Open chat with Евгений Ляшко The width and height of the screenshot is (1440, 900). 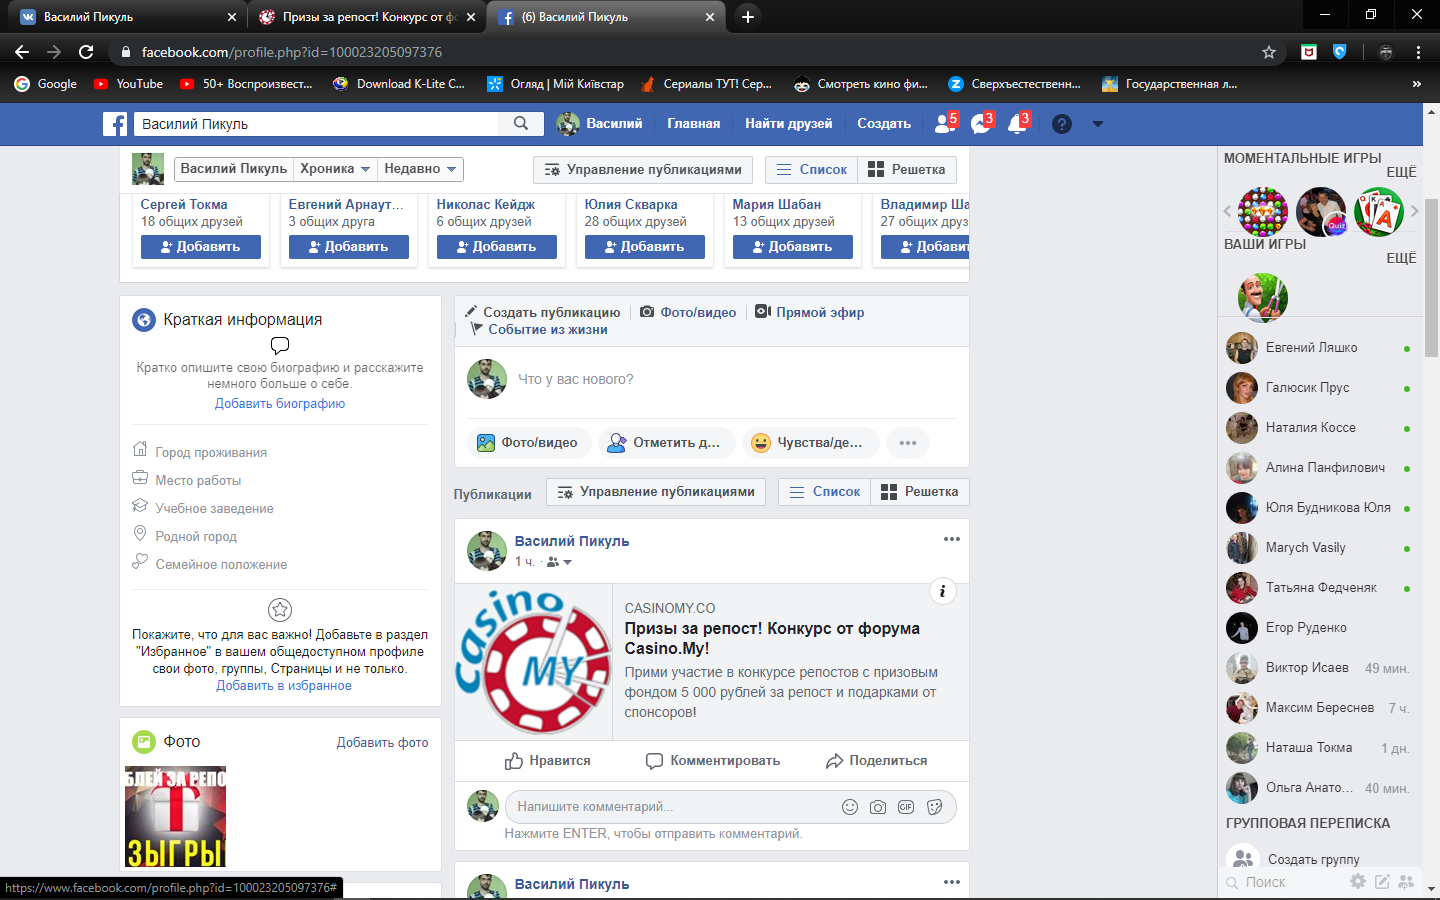coord(1318,348)
